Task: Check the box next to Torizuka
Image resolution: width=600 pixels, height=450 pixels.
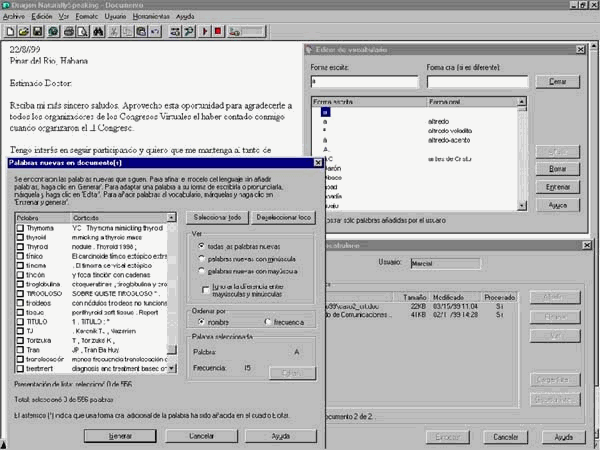Action: [20, 340]
